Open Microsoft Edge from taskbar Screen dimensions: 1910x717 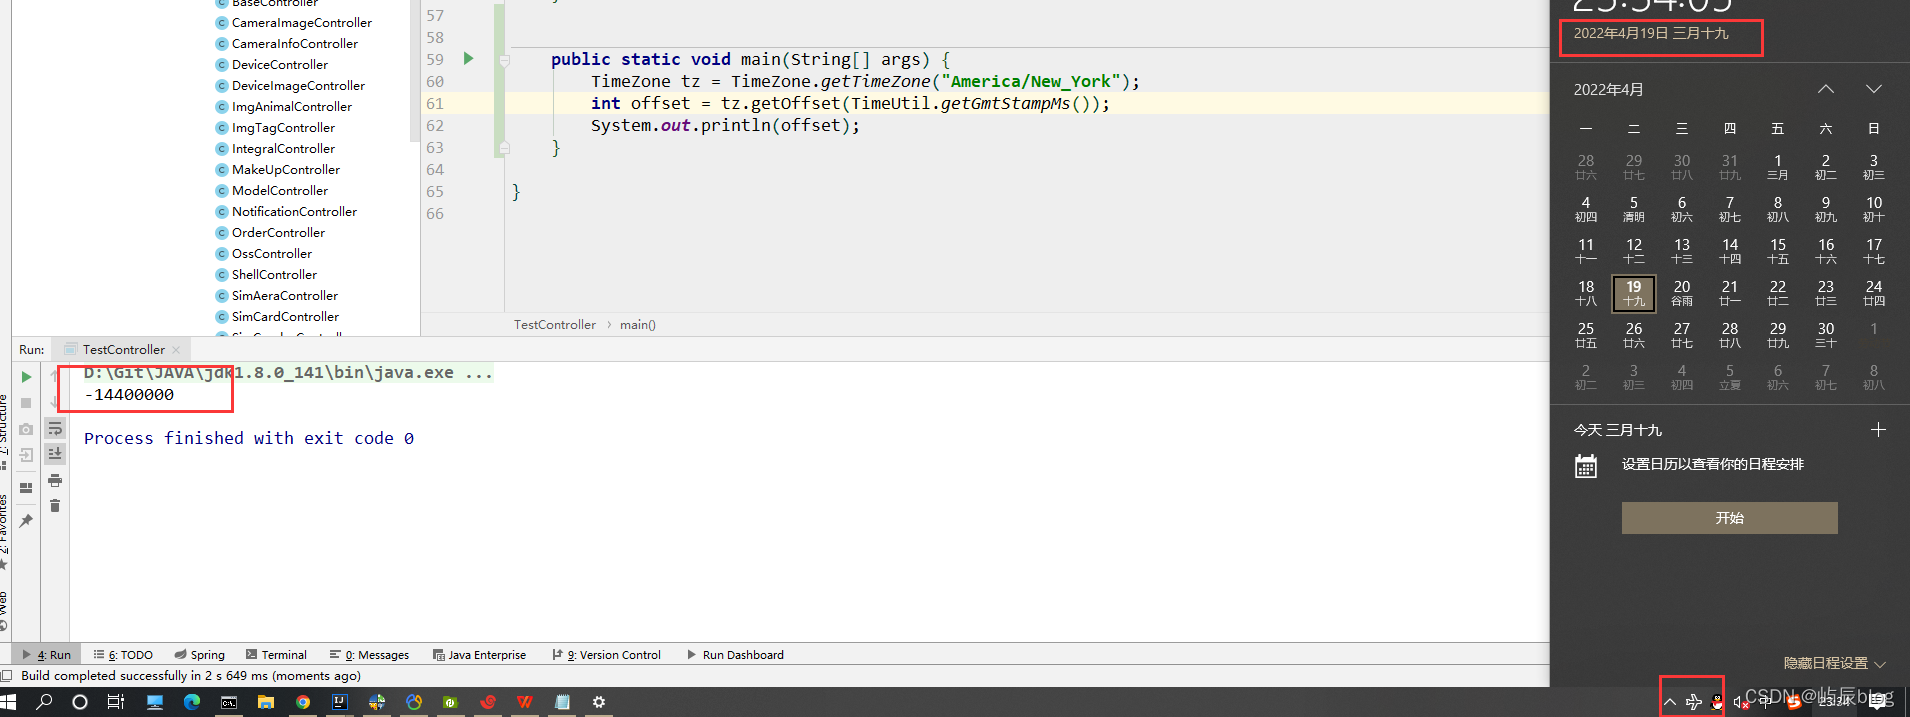(191, 702)
